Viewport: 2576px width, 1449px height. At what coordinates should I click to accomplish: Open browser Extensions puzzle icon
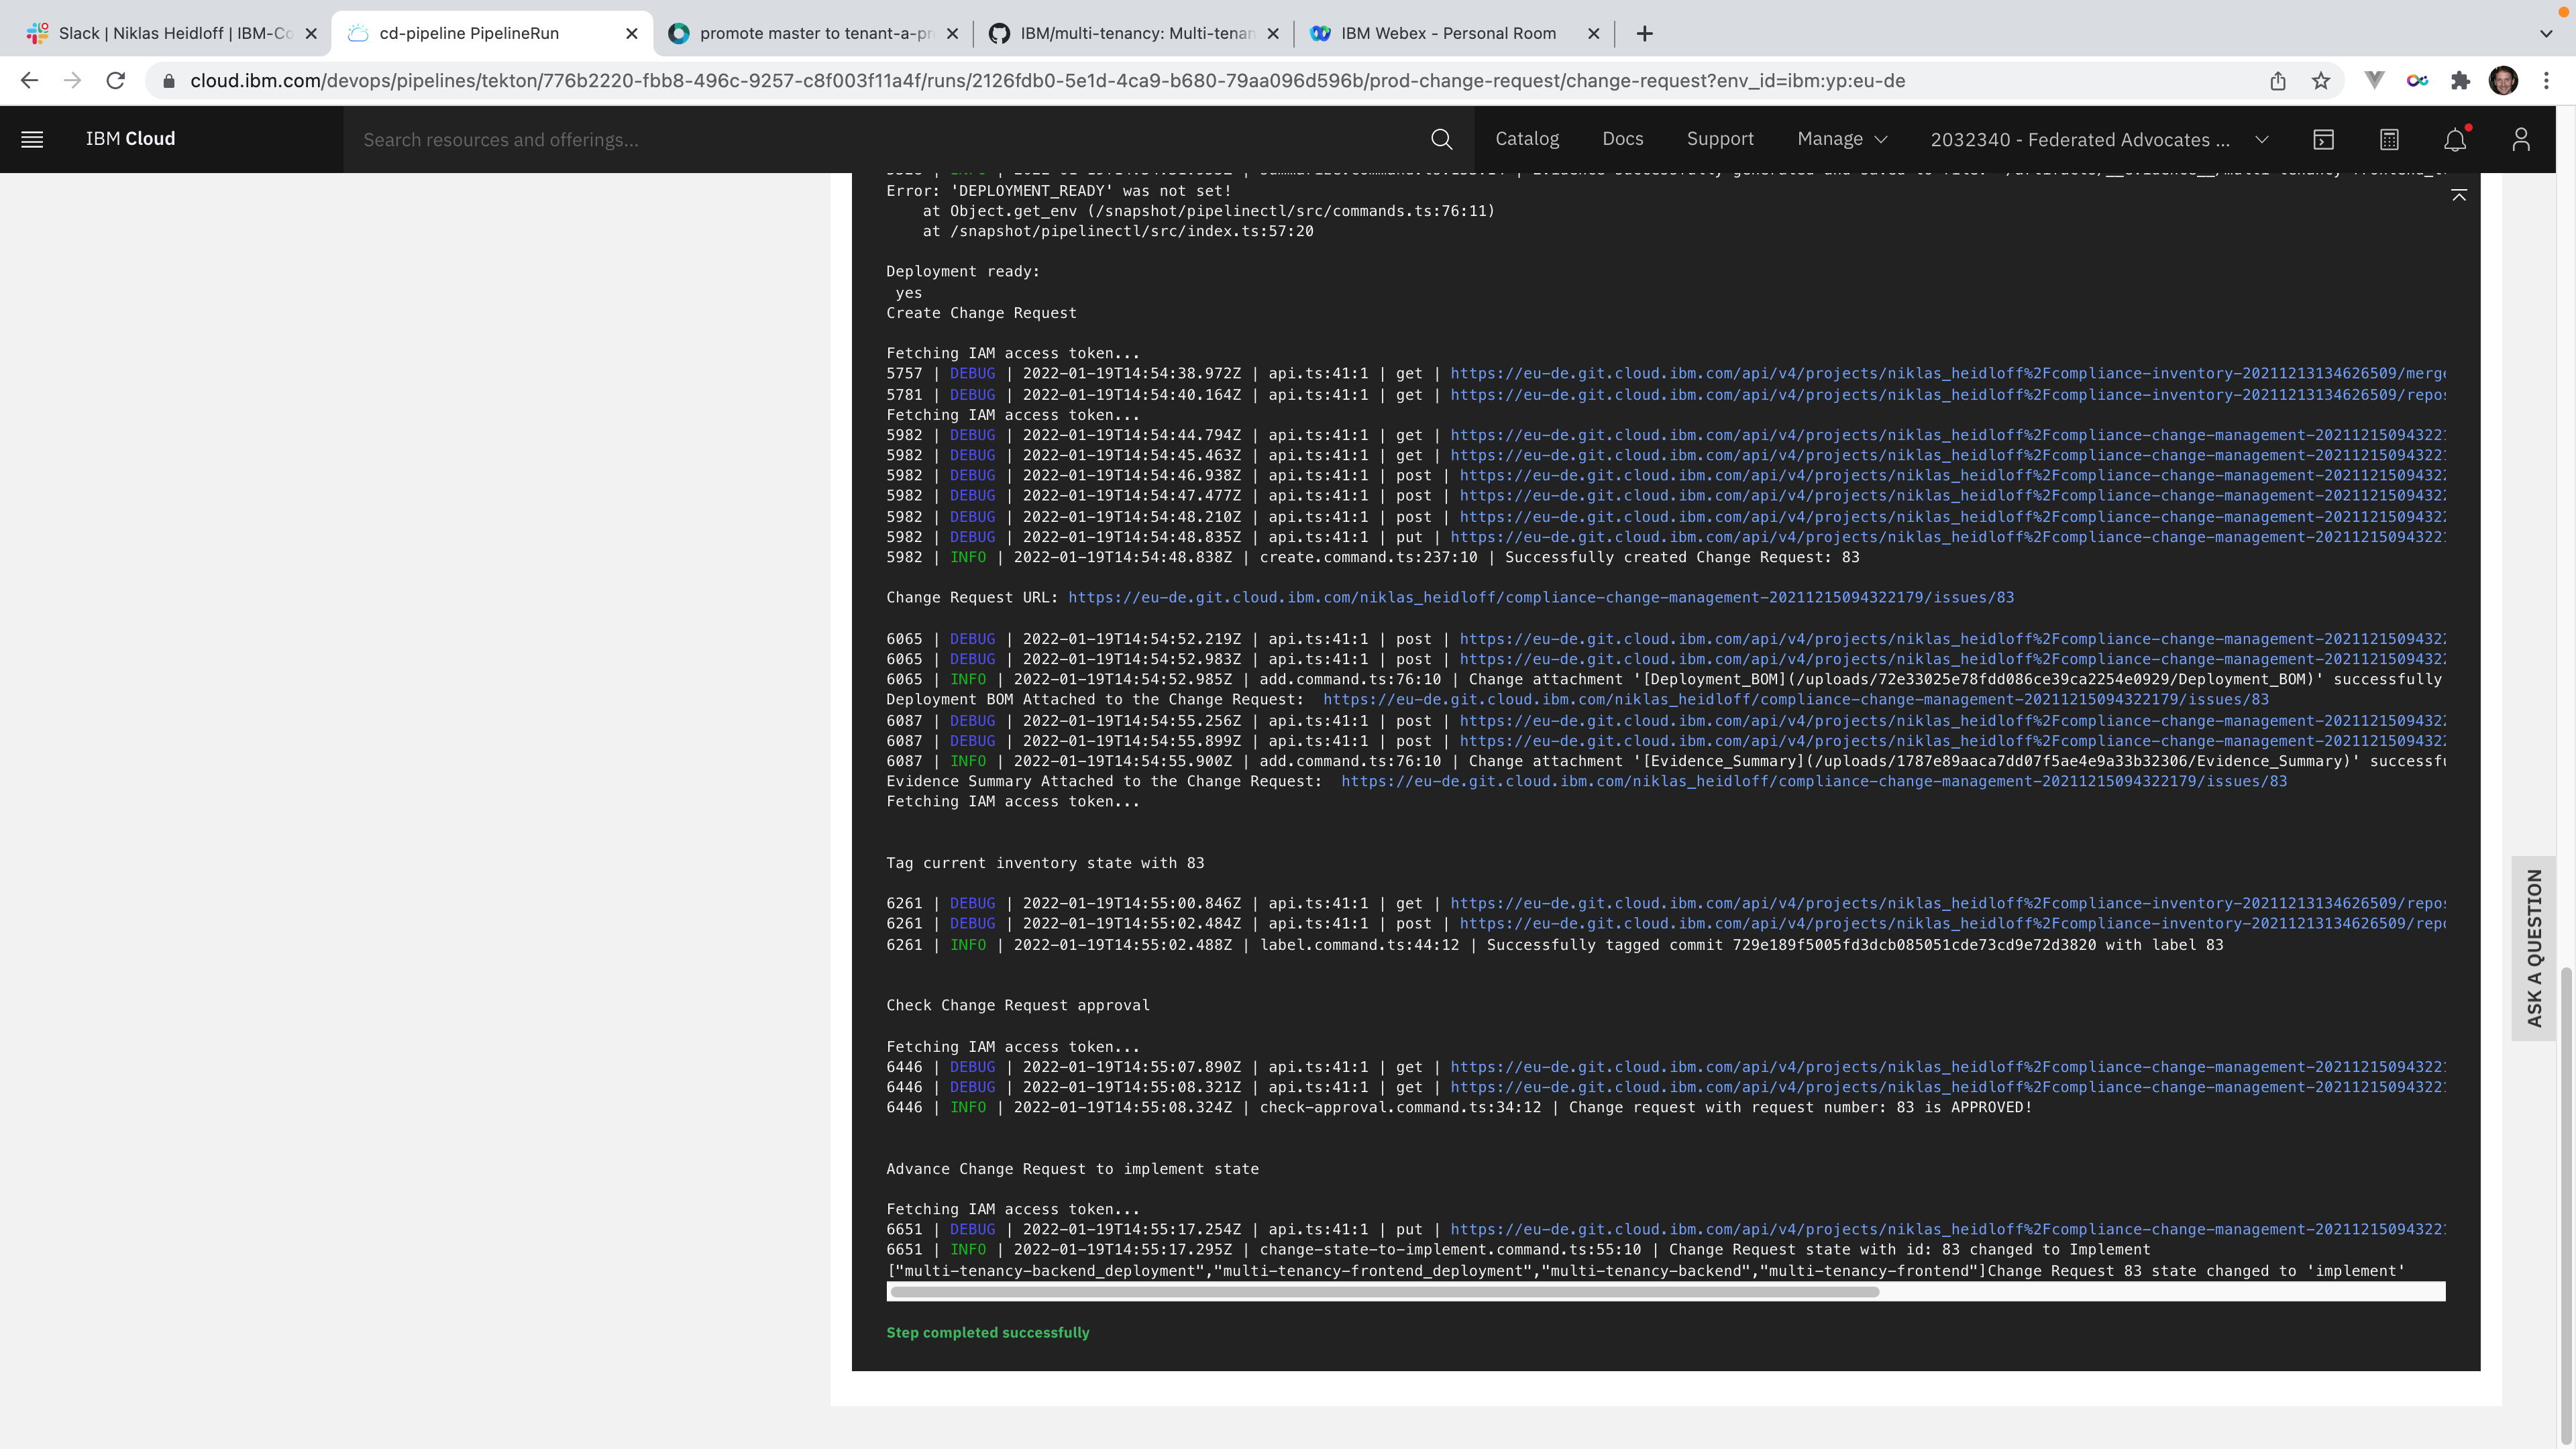(2460, 81)
